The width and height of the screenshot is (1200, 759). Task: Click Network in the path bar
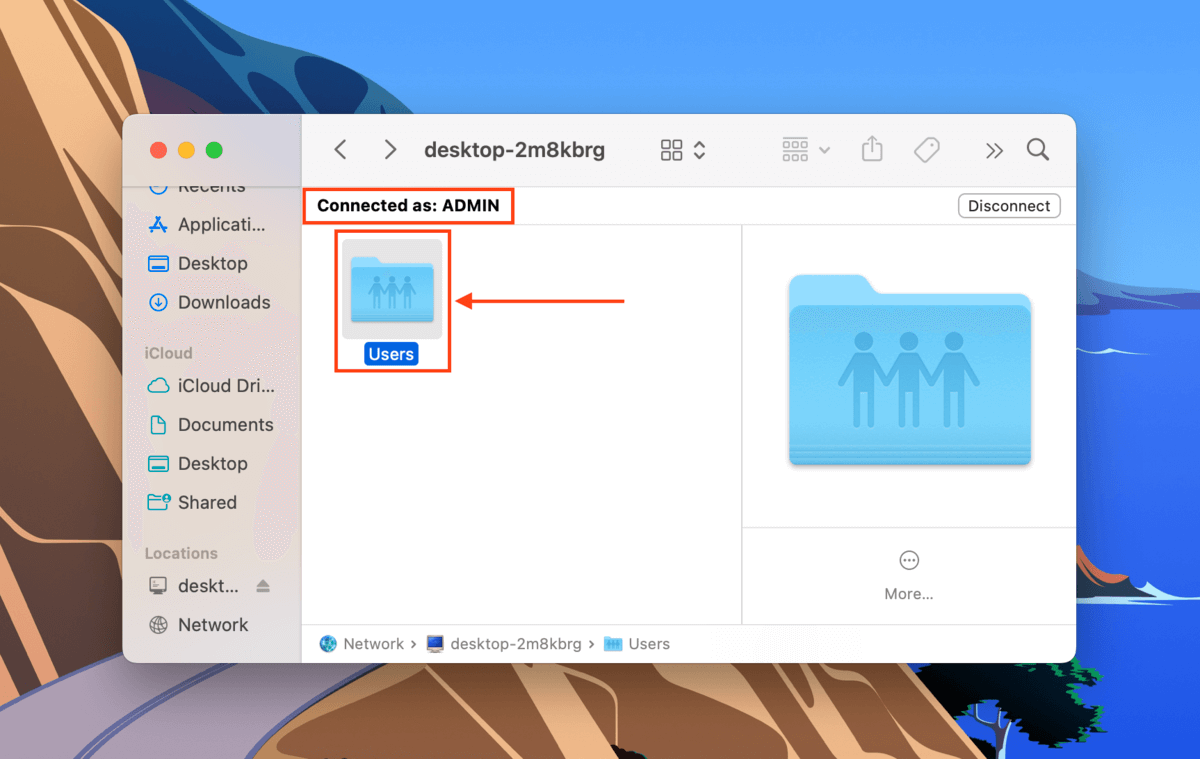(x=362, y=644)
